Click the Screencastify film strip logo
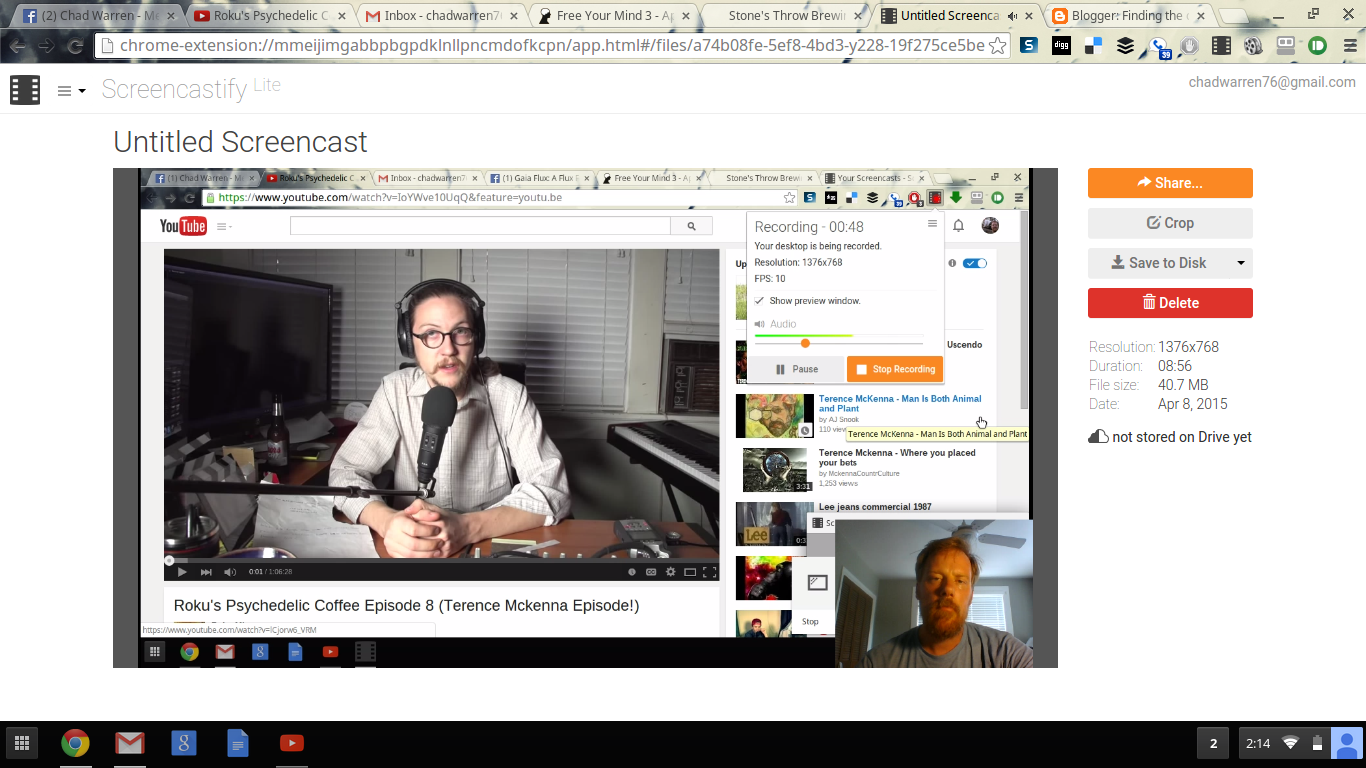The height and width of the screenshot is (768, 1366). tap(25, 90)
